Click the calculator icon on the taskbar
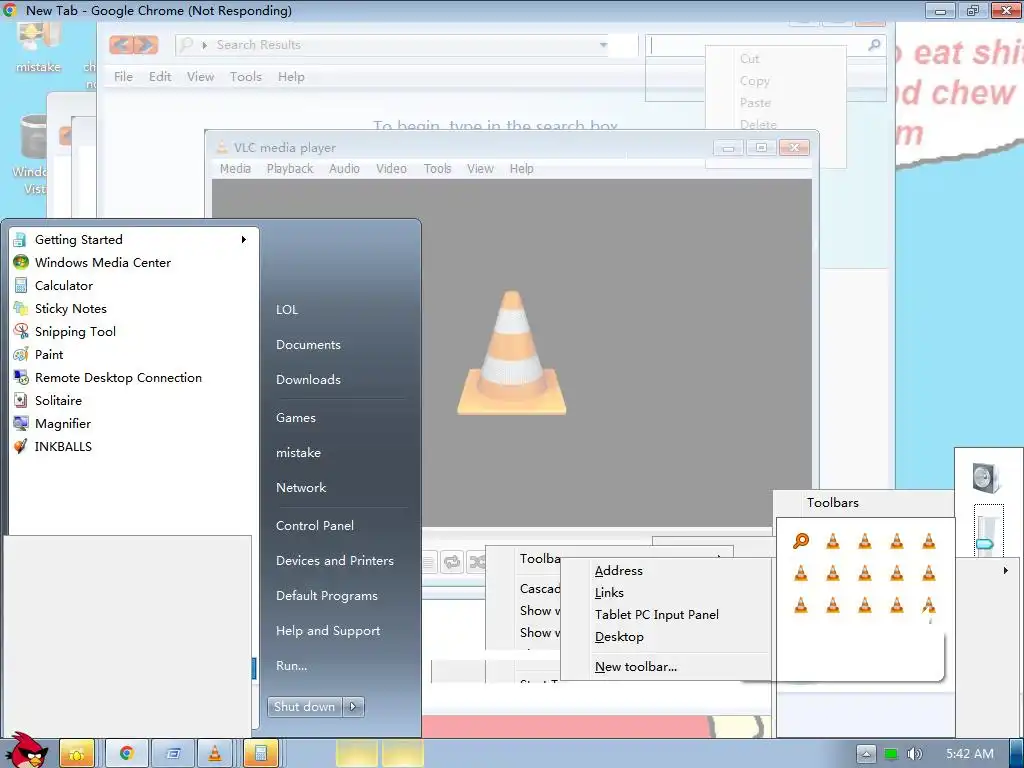This screenshot has width=1024, height=768. 261,754
